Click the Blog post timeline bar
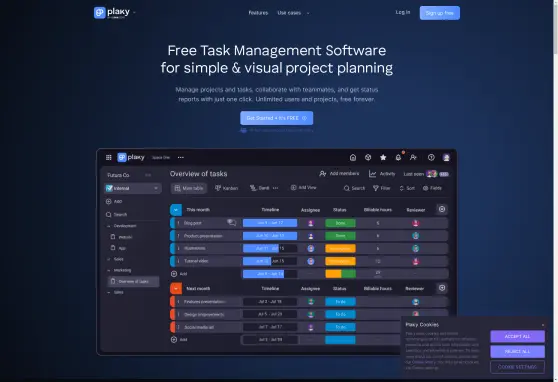Image resolution: width=558 pixels, height=382 pixels. [270, 223]
